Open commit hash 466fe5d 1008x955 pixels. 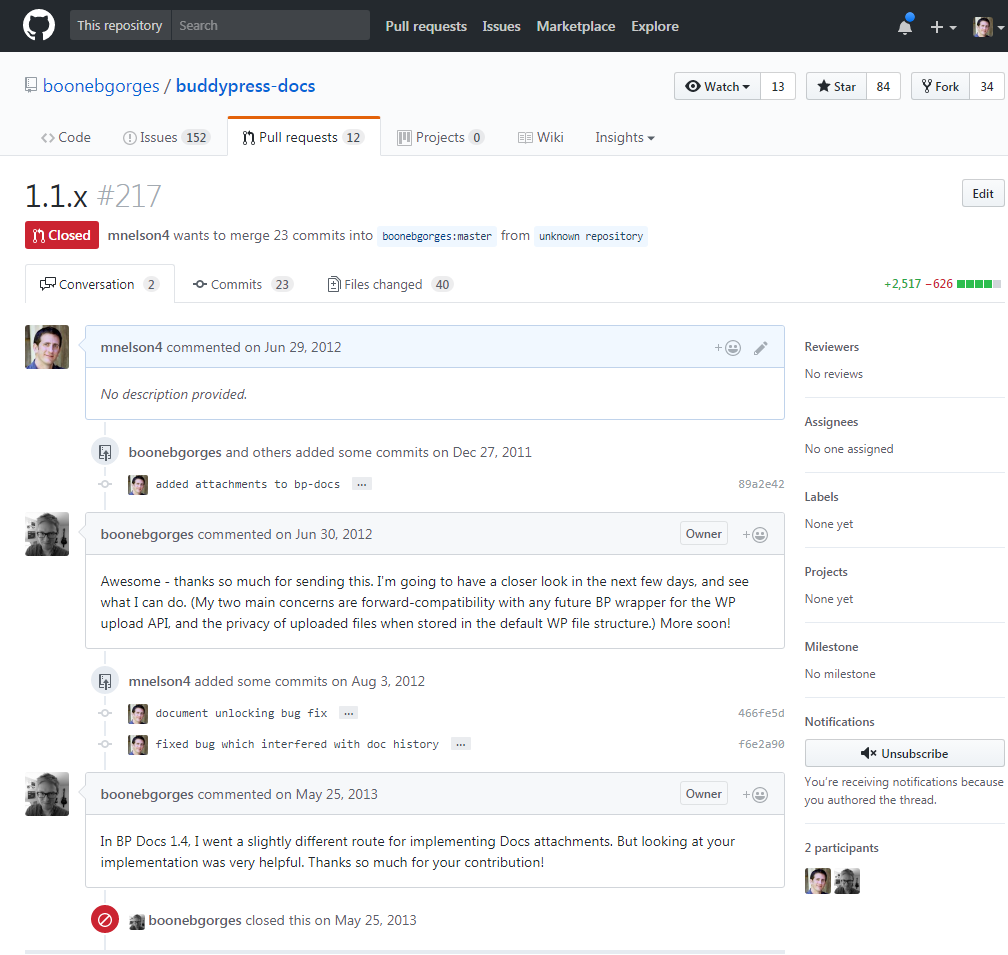[761, 713]
